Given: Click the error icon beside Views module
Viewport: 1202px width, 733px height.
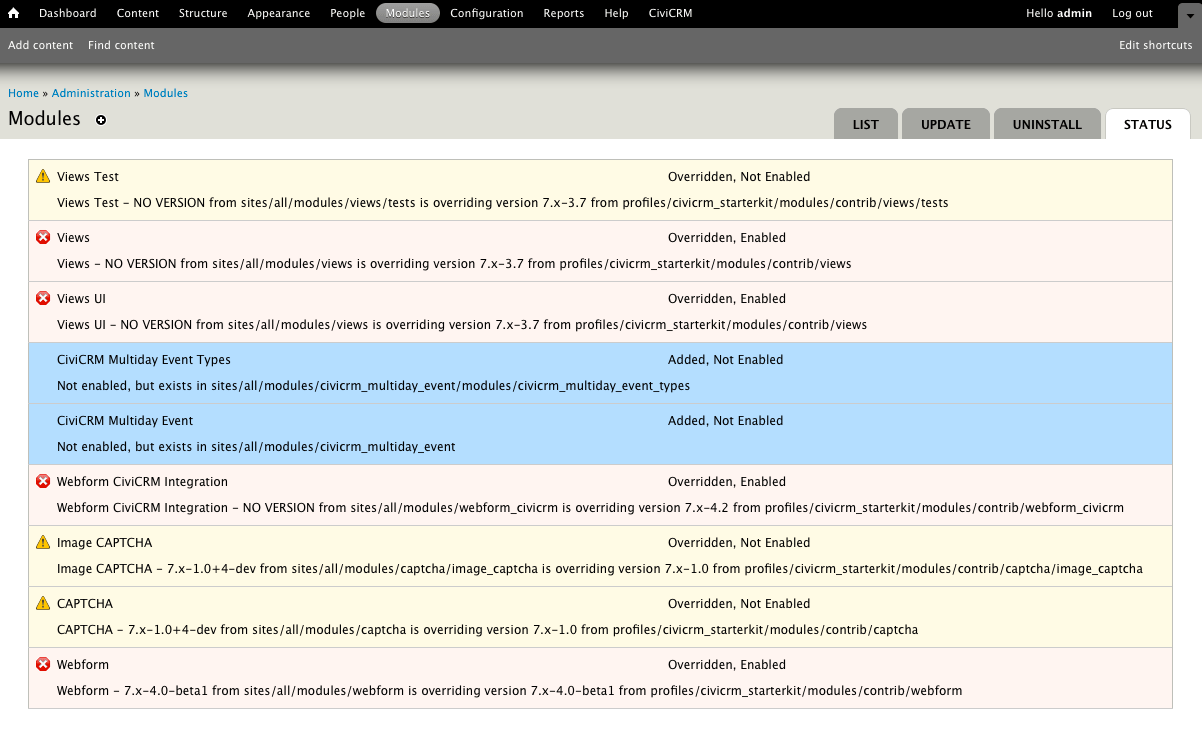Looking at the screenshot, I should [42, 237].
